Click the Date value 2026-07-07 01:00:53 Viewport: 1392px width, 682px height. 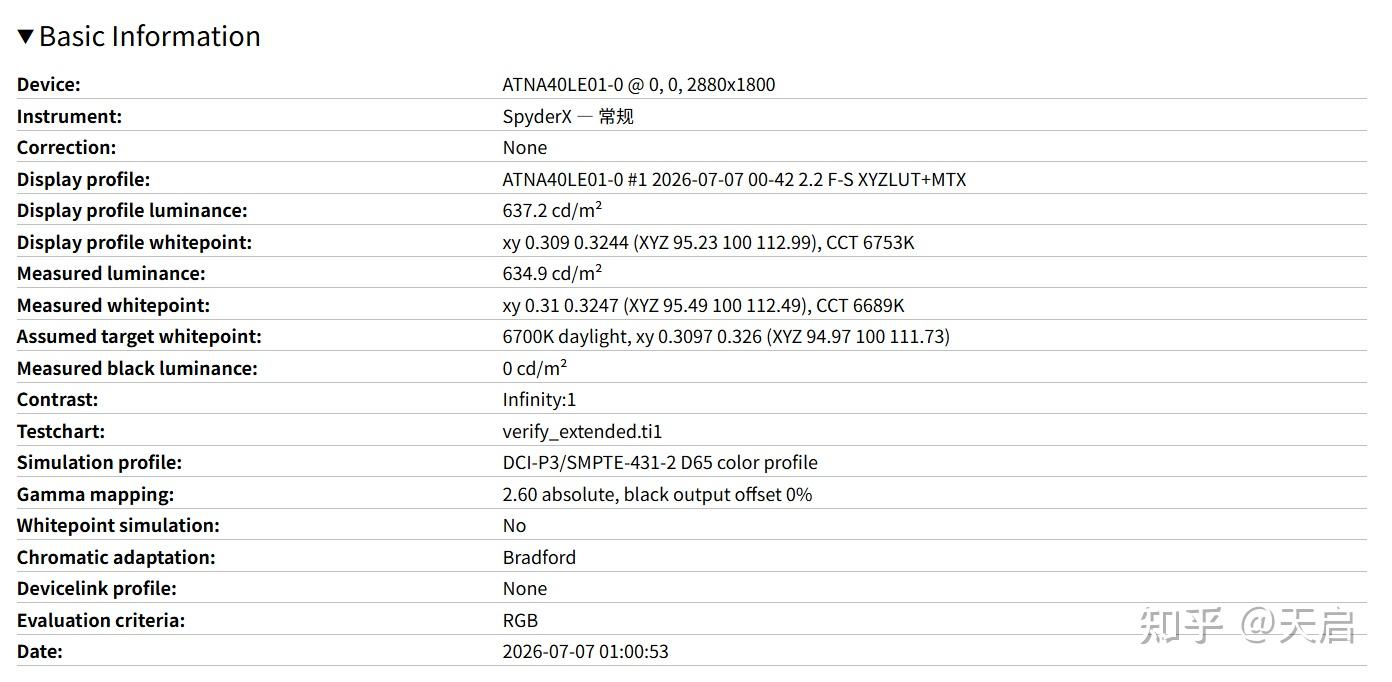pyautogui.click(x=585, y=652)
